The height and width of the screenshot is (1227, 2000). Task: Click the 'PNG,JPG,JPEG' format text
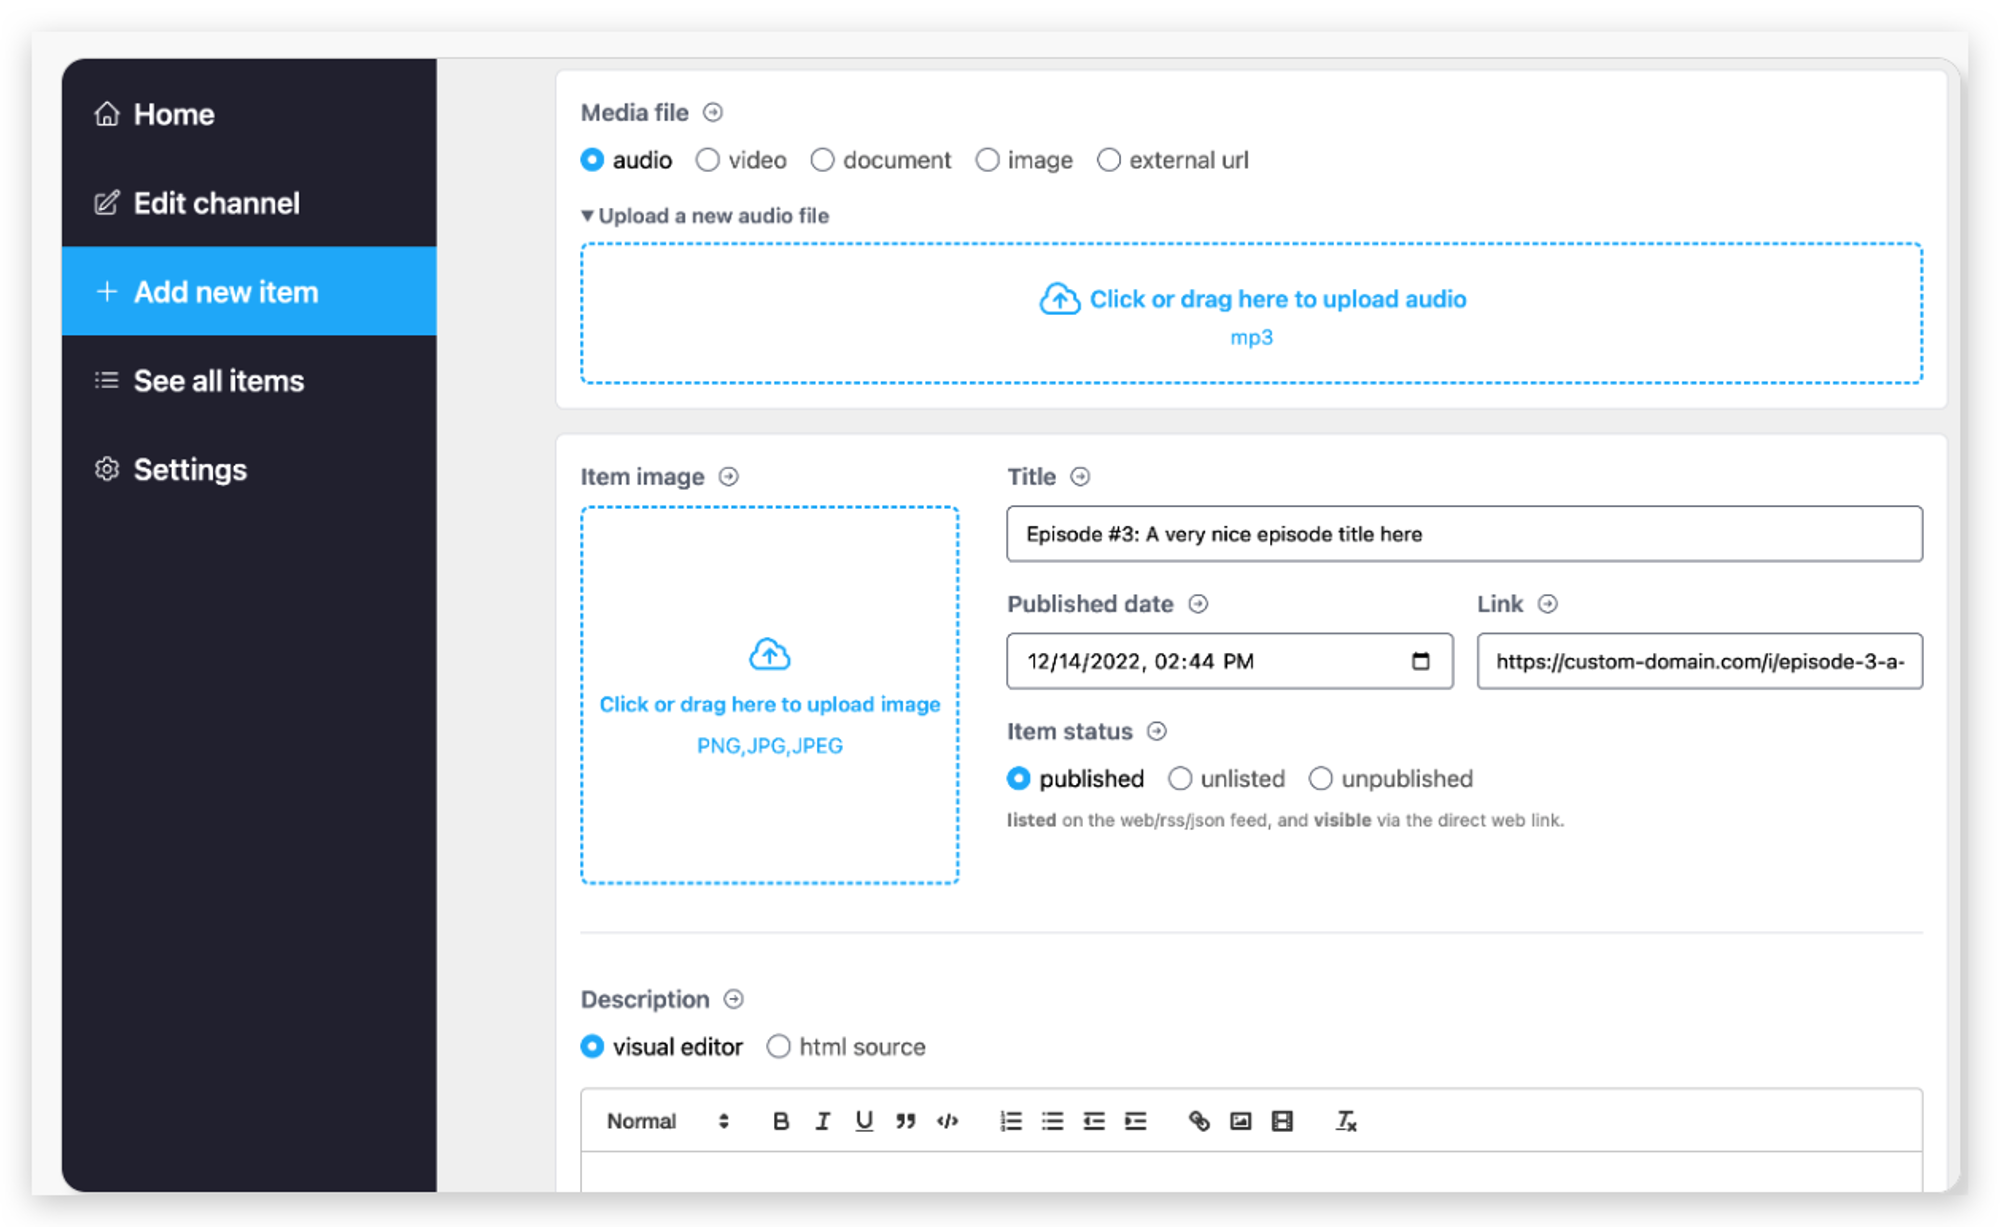tap(770, 745)
